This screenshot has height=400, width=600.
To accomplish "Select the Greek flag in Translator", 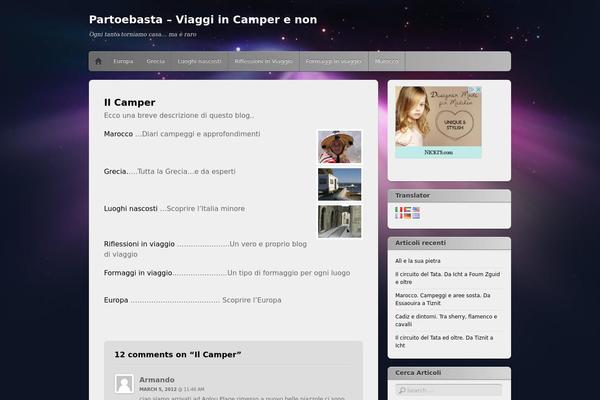I will point(416,216).
